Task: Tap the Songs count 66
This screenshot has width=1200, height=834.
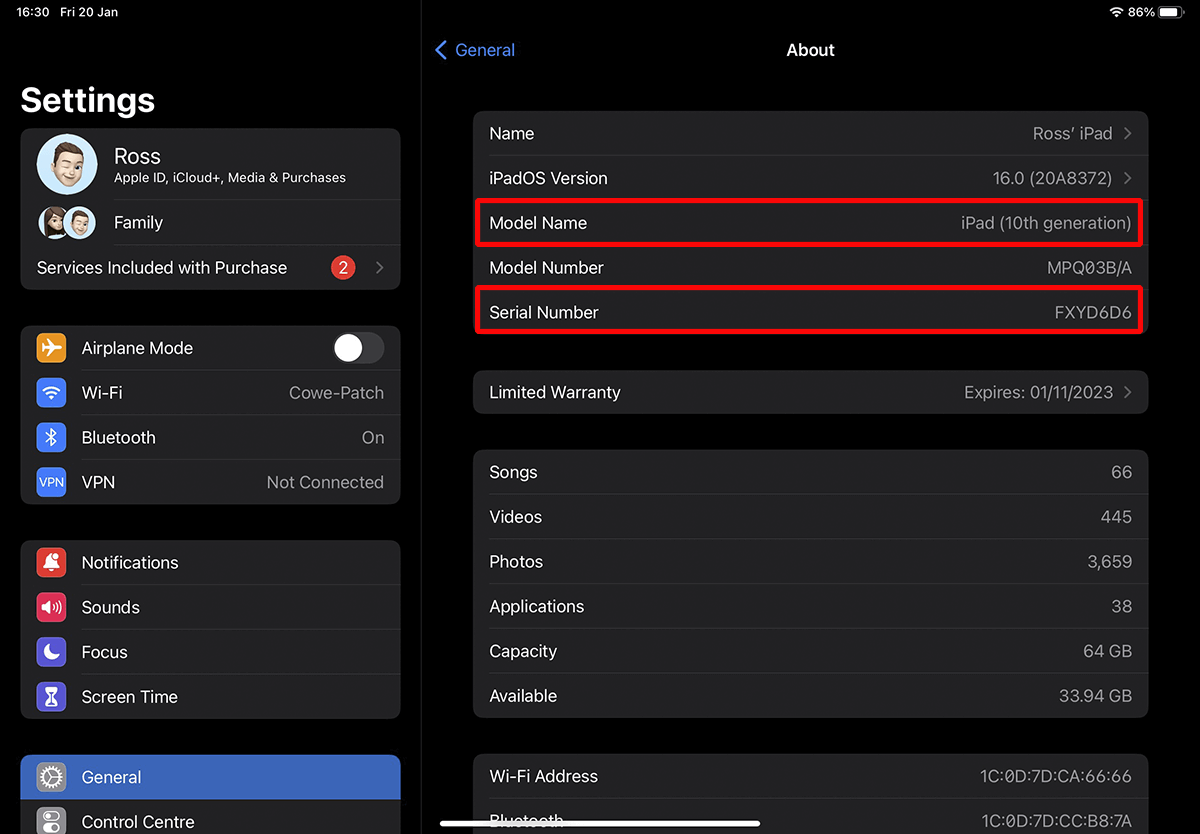Action: point(1122,472)
